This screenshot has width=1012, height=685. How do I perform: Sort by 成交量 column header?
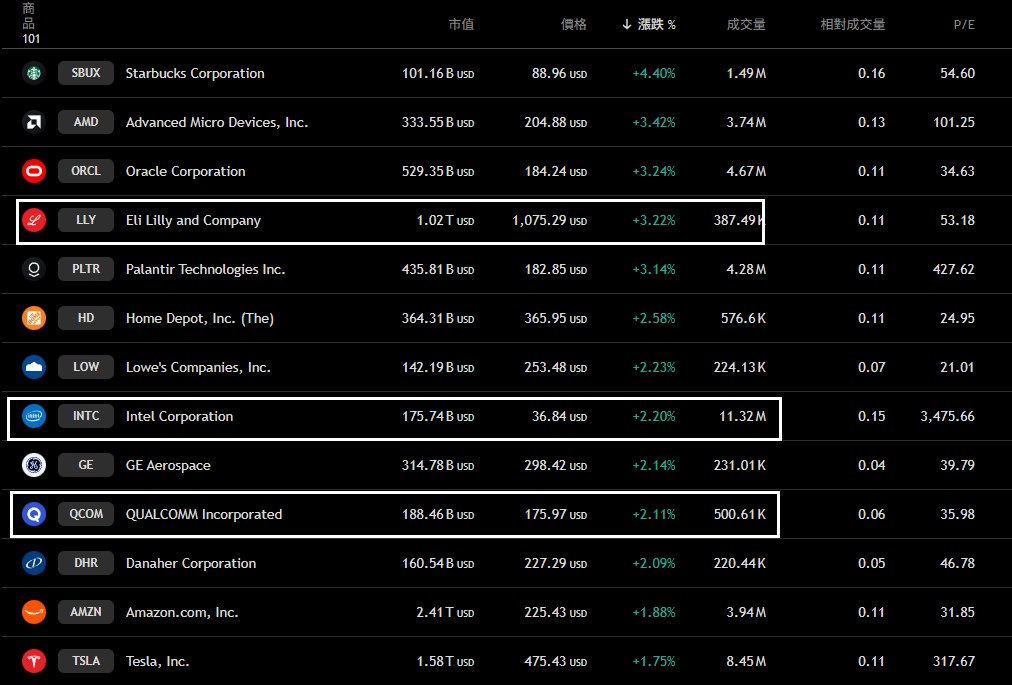tap(746, 24)
